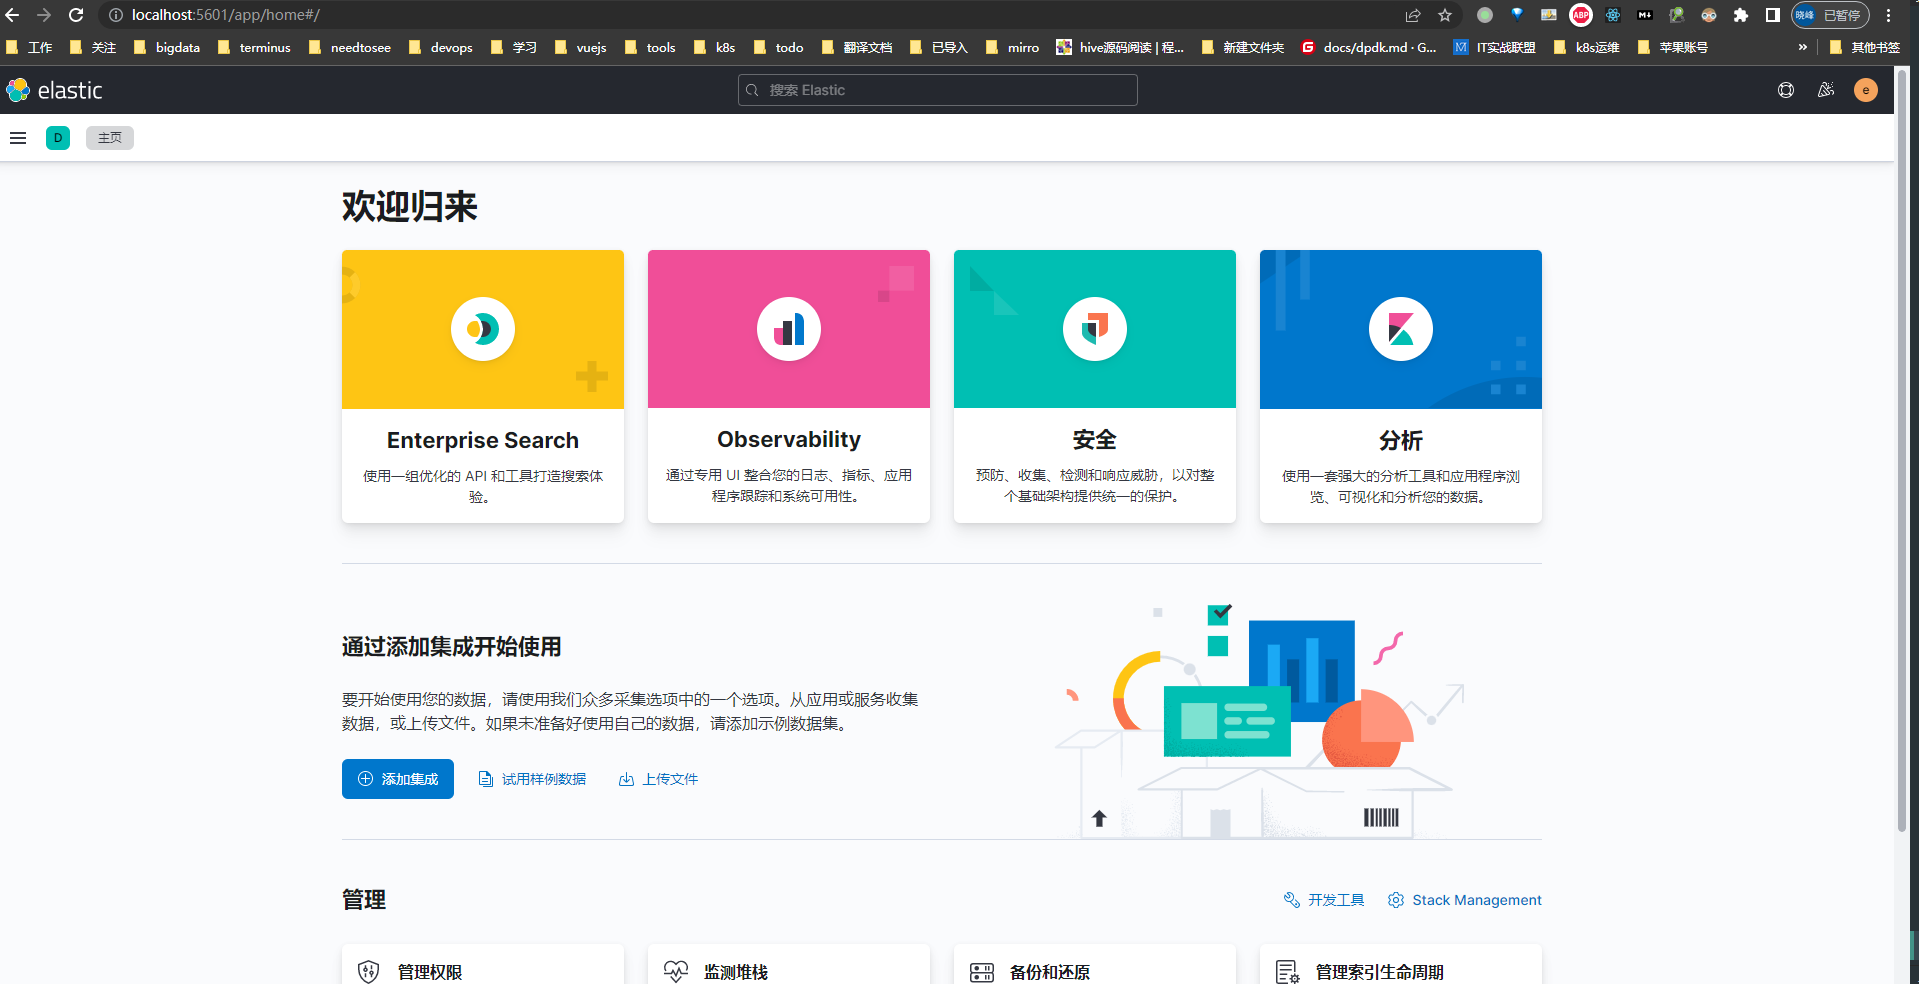The width and height of the screenshot is (1919, 984).
Task: Focus the 搜索 Elastic search field
Action: pyautogui.click(x=938, y=90)
